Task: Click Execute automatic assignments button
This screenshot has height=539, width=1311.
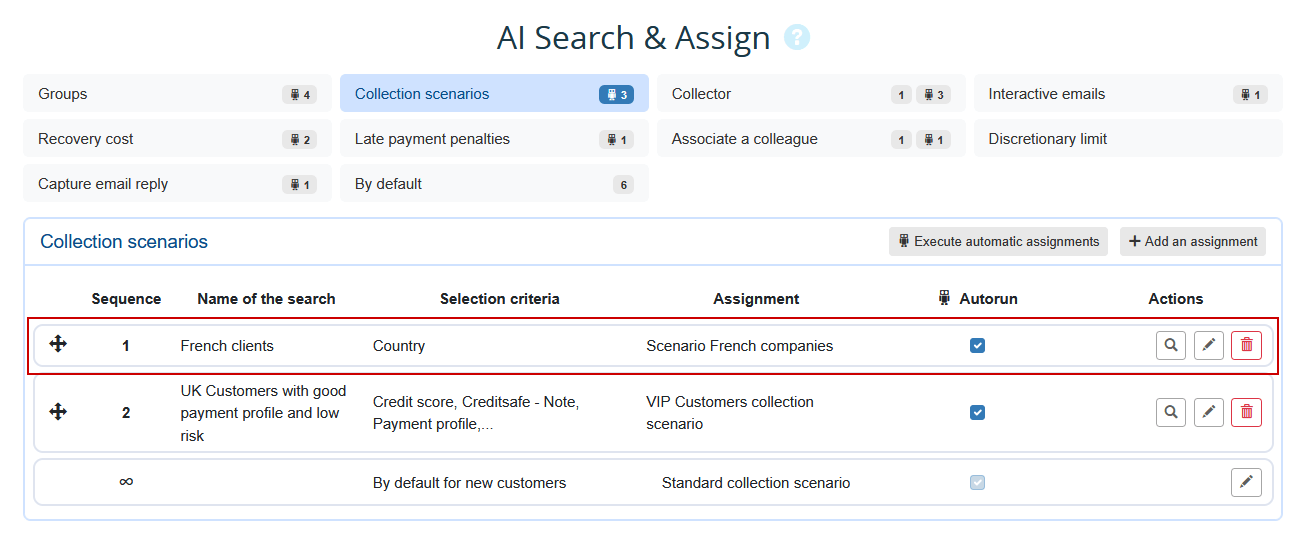Action: pos(997,241)
